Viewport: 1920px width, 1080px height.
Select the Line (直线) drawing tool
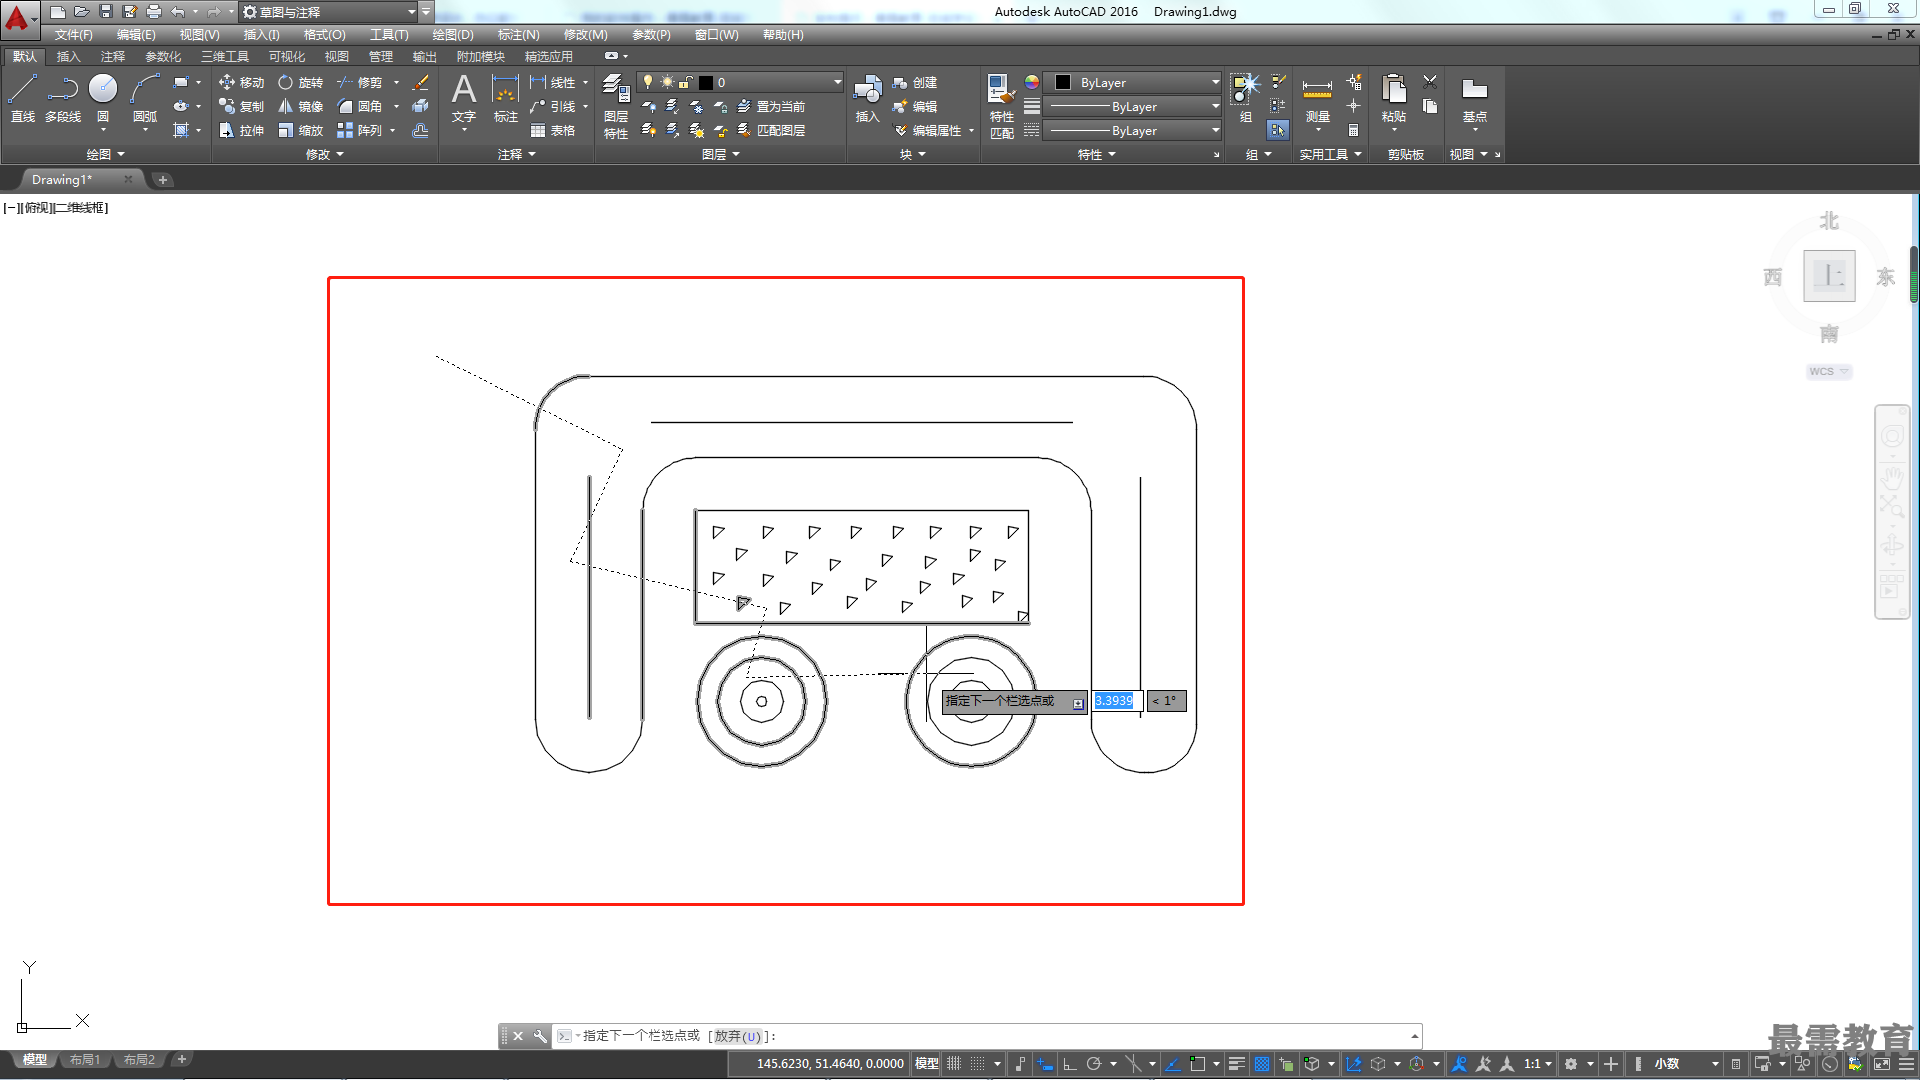tap(22, 98)
